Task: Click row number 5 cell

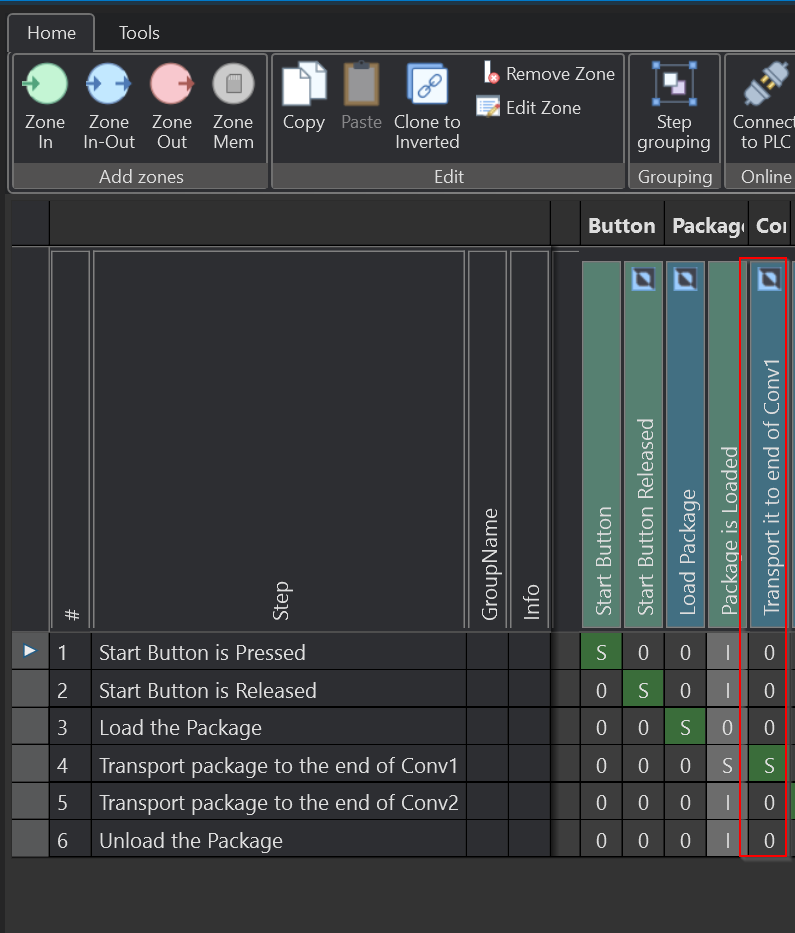Action: 70,803
